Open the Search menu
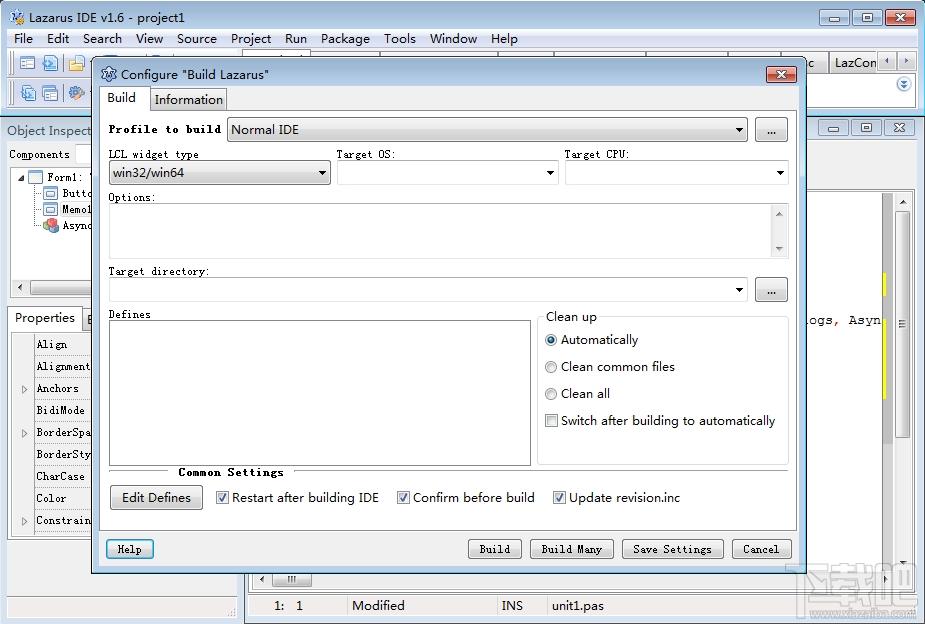 pyautogui.click(x=102, y=39)
